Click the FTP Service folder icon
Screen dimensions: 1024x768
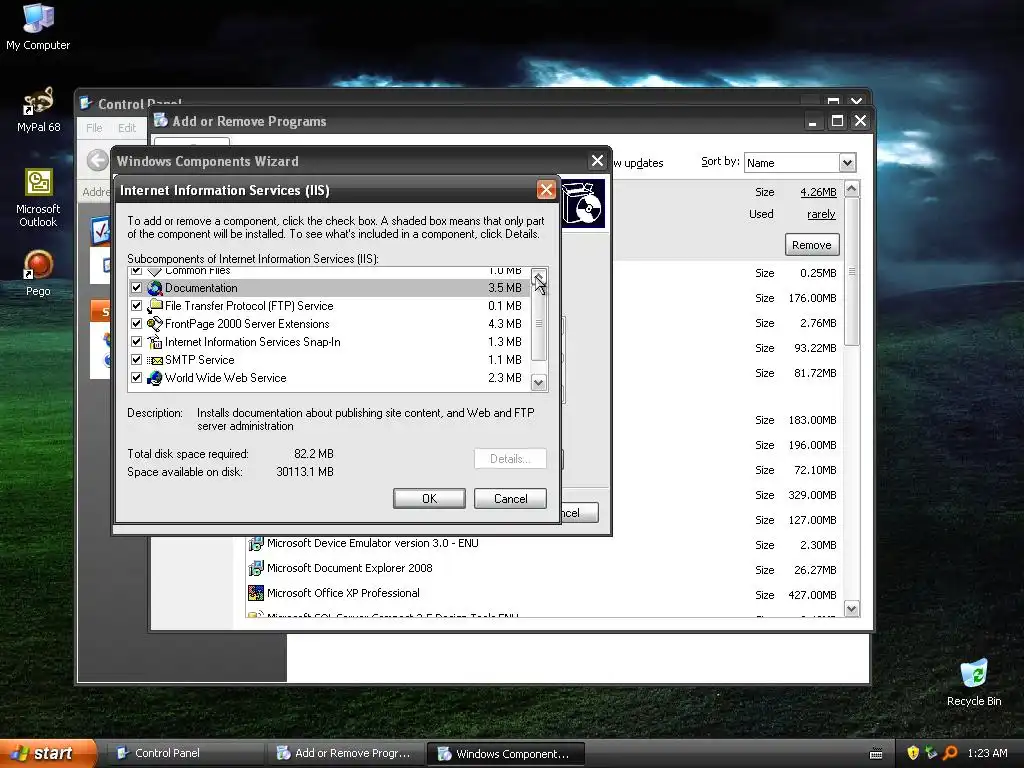pos(155,306)
